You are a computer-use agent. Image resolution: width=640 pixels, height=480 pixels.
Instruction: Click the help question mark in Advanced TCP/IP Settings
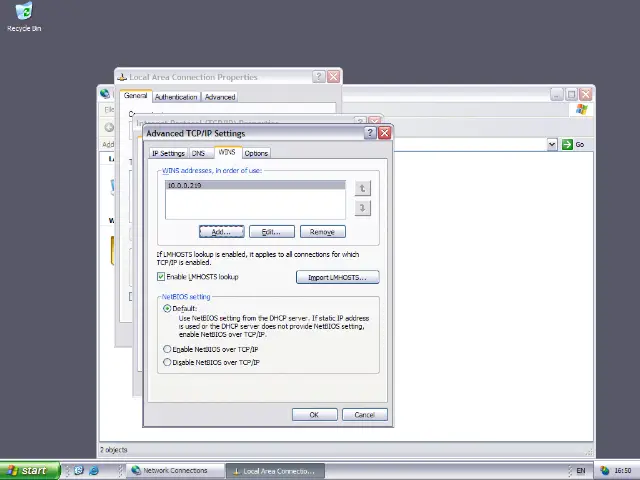[370, 133]
